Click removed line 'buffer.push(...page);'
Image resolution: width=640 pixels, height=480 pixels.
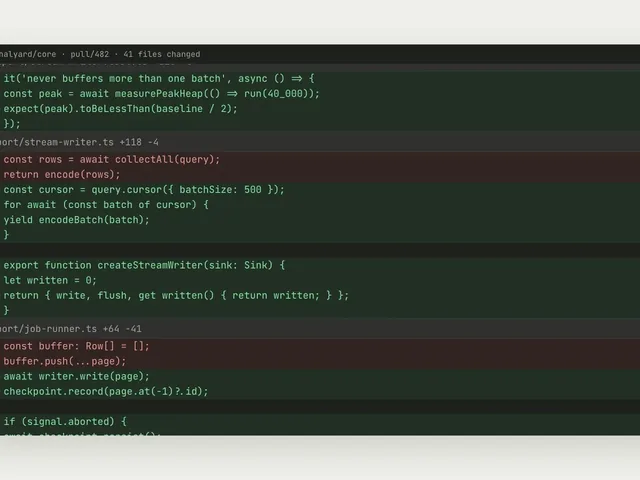[x=320, y=361]
